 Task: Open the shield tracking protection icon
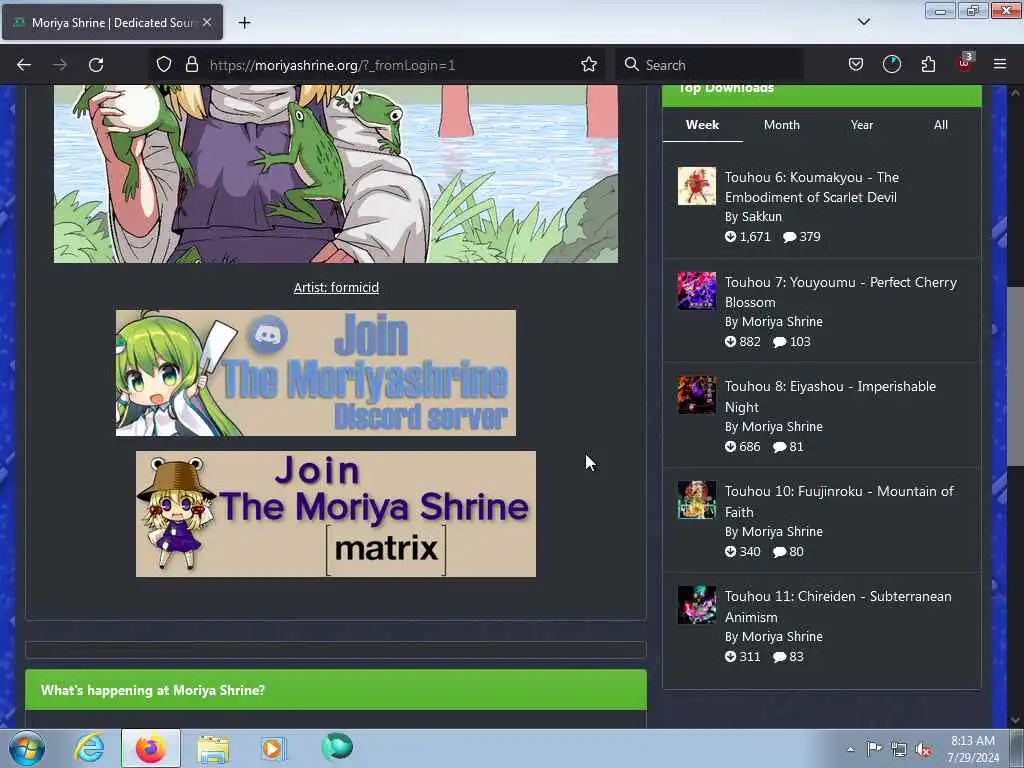(164, 65)
